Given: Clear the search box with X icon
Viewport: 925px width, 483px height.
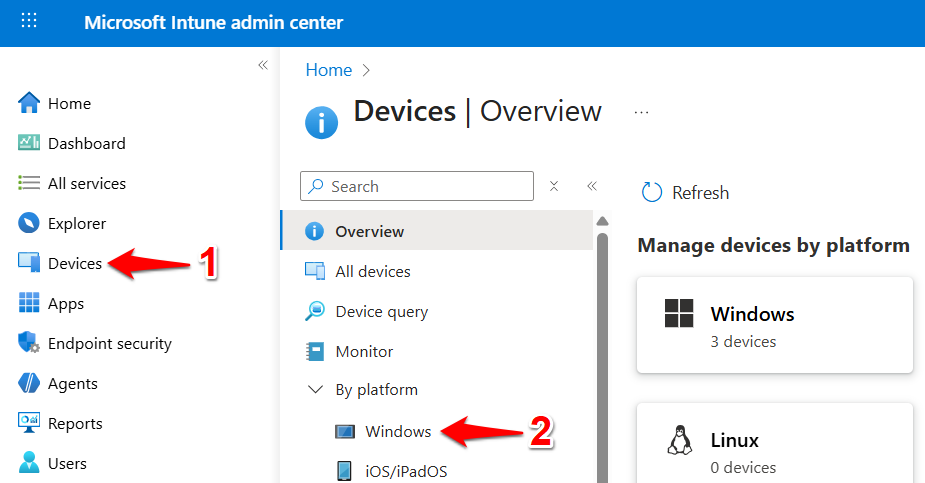Looking at the screenshot, I should point(554,186).
